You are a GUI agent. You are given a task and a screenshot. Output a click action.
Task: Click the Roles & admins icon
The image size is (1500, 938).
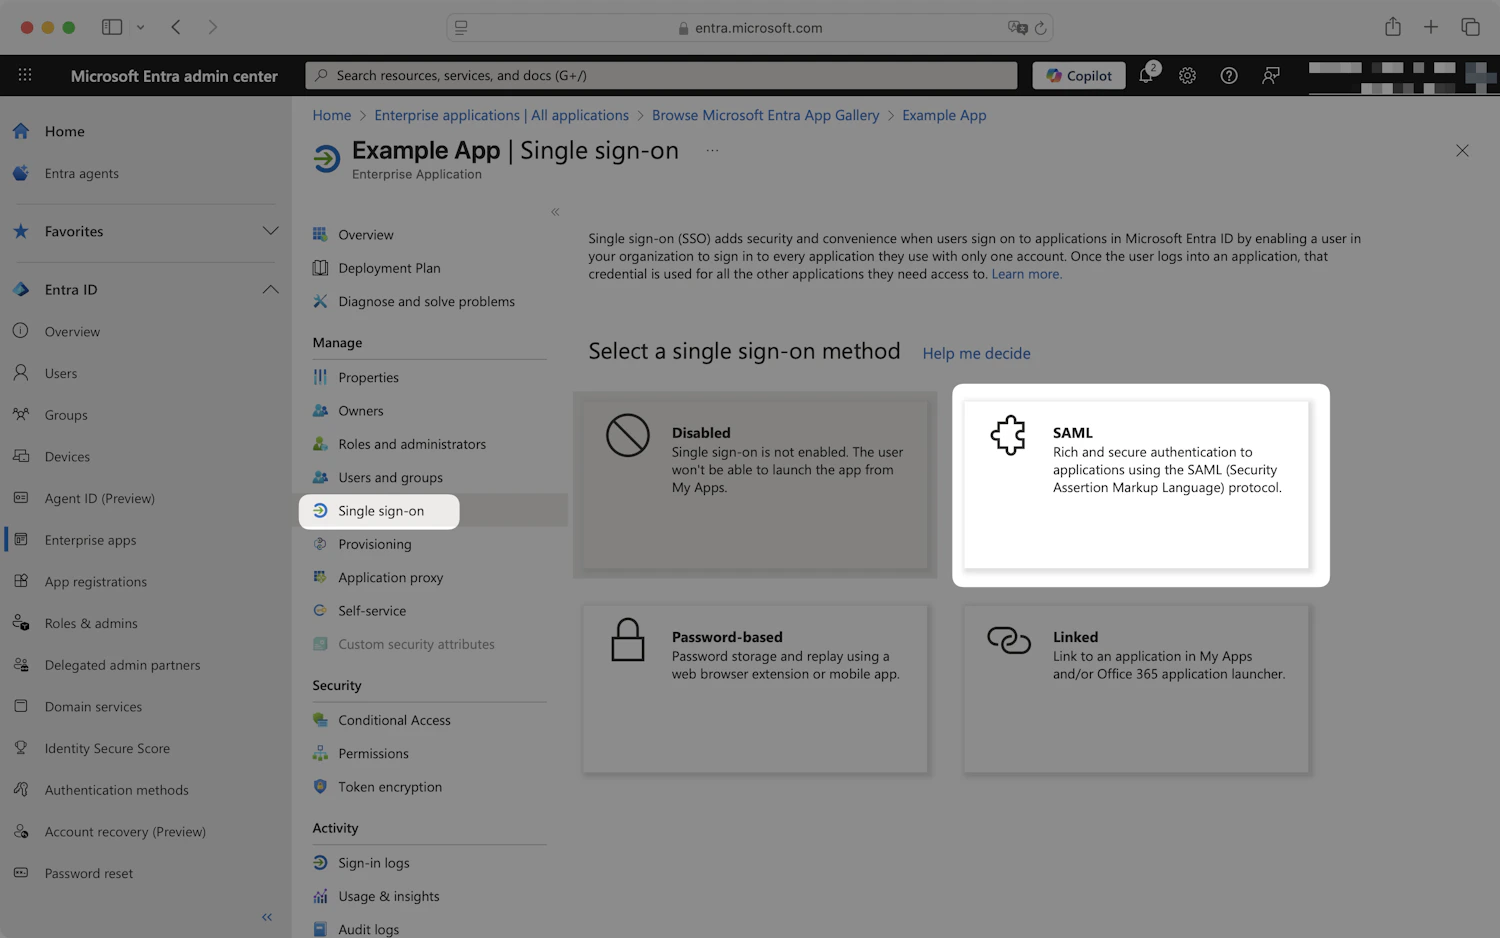(x=21, y=623)
